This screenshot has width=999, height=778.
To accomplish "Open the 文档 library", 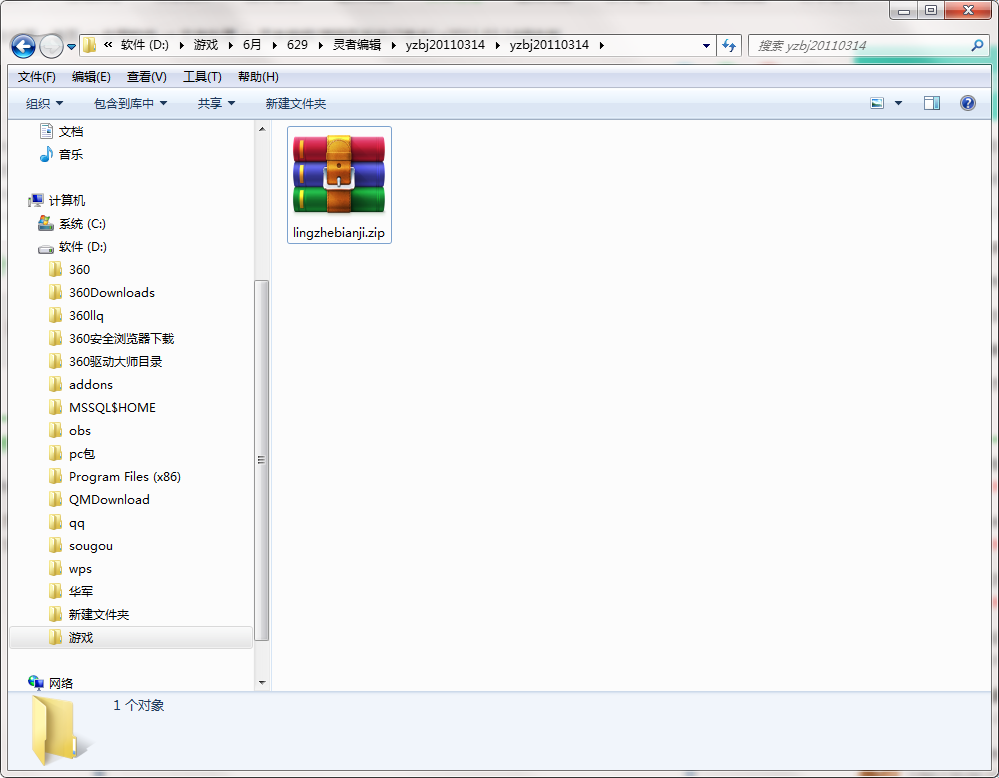I will coord(61,131).
